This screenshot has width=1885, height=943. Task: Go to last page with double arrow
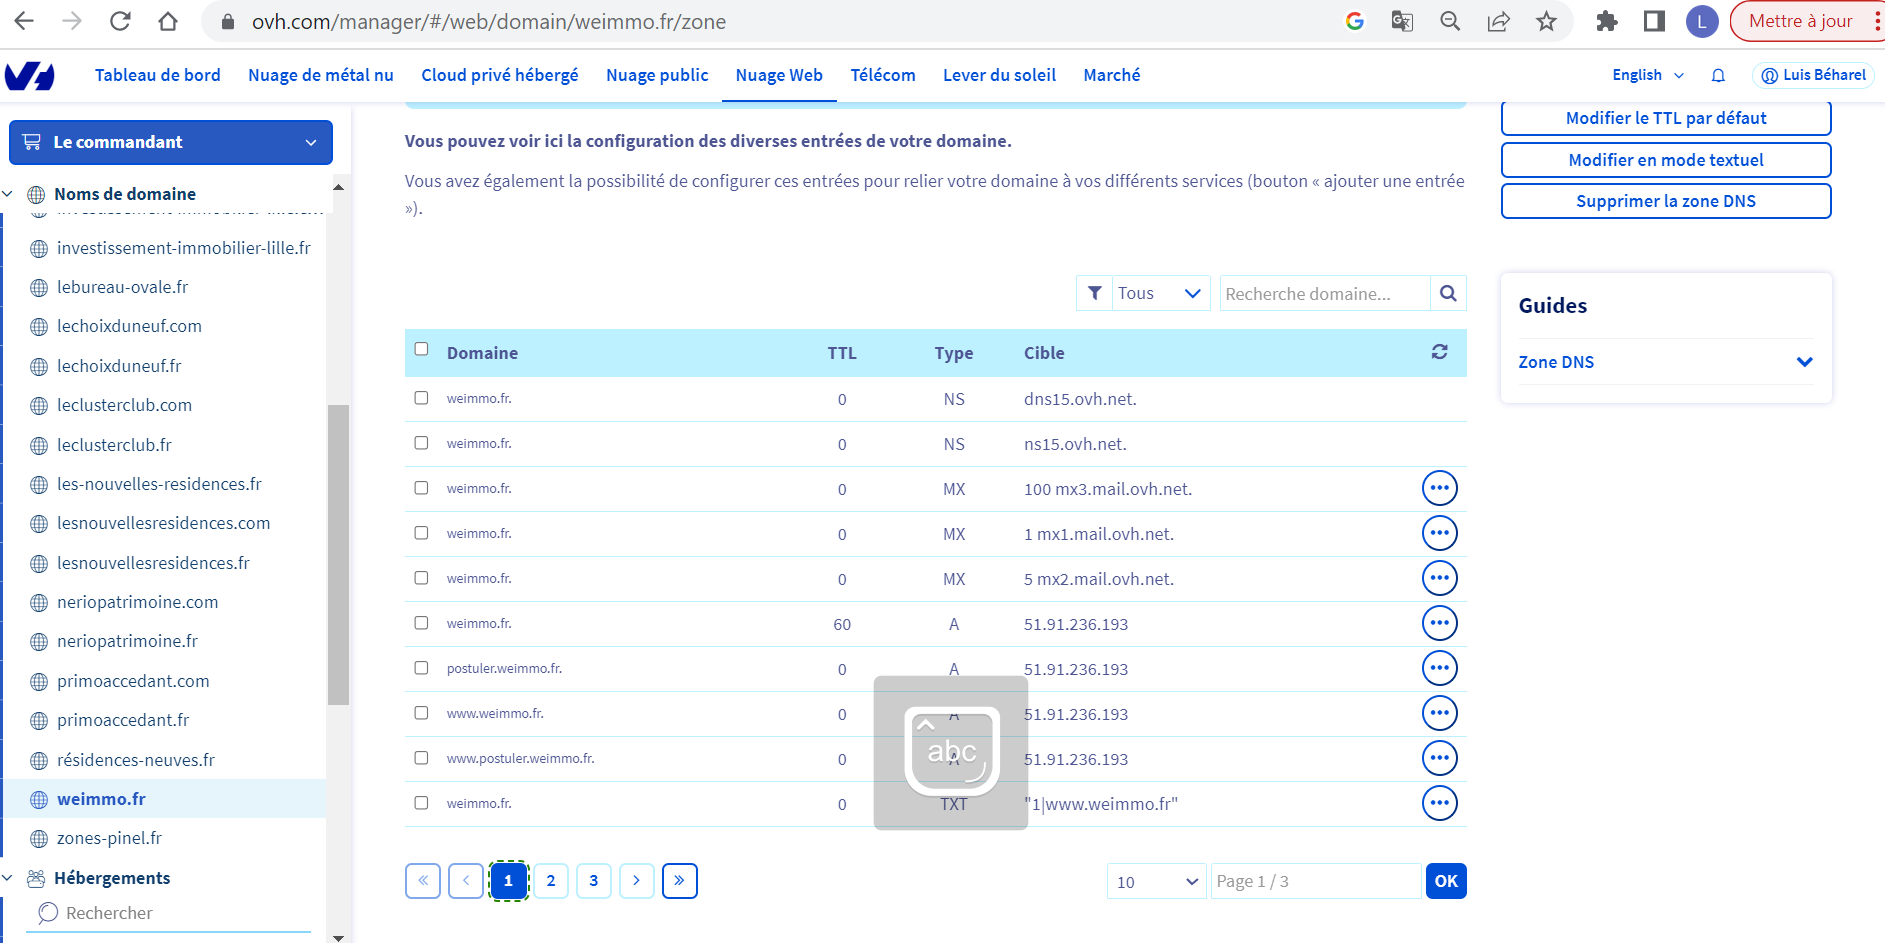[679, 881]
